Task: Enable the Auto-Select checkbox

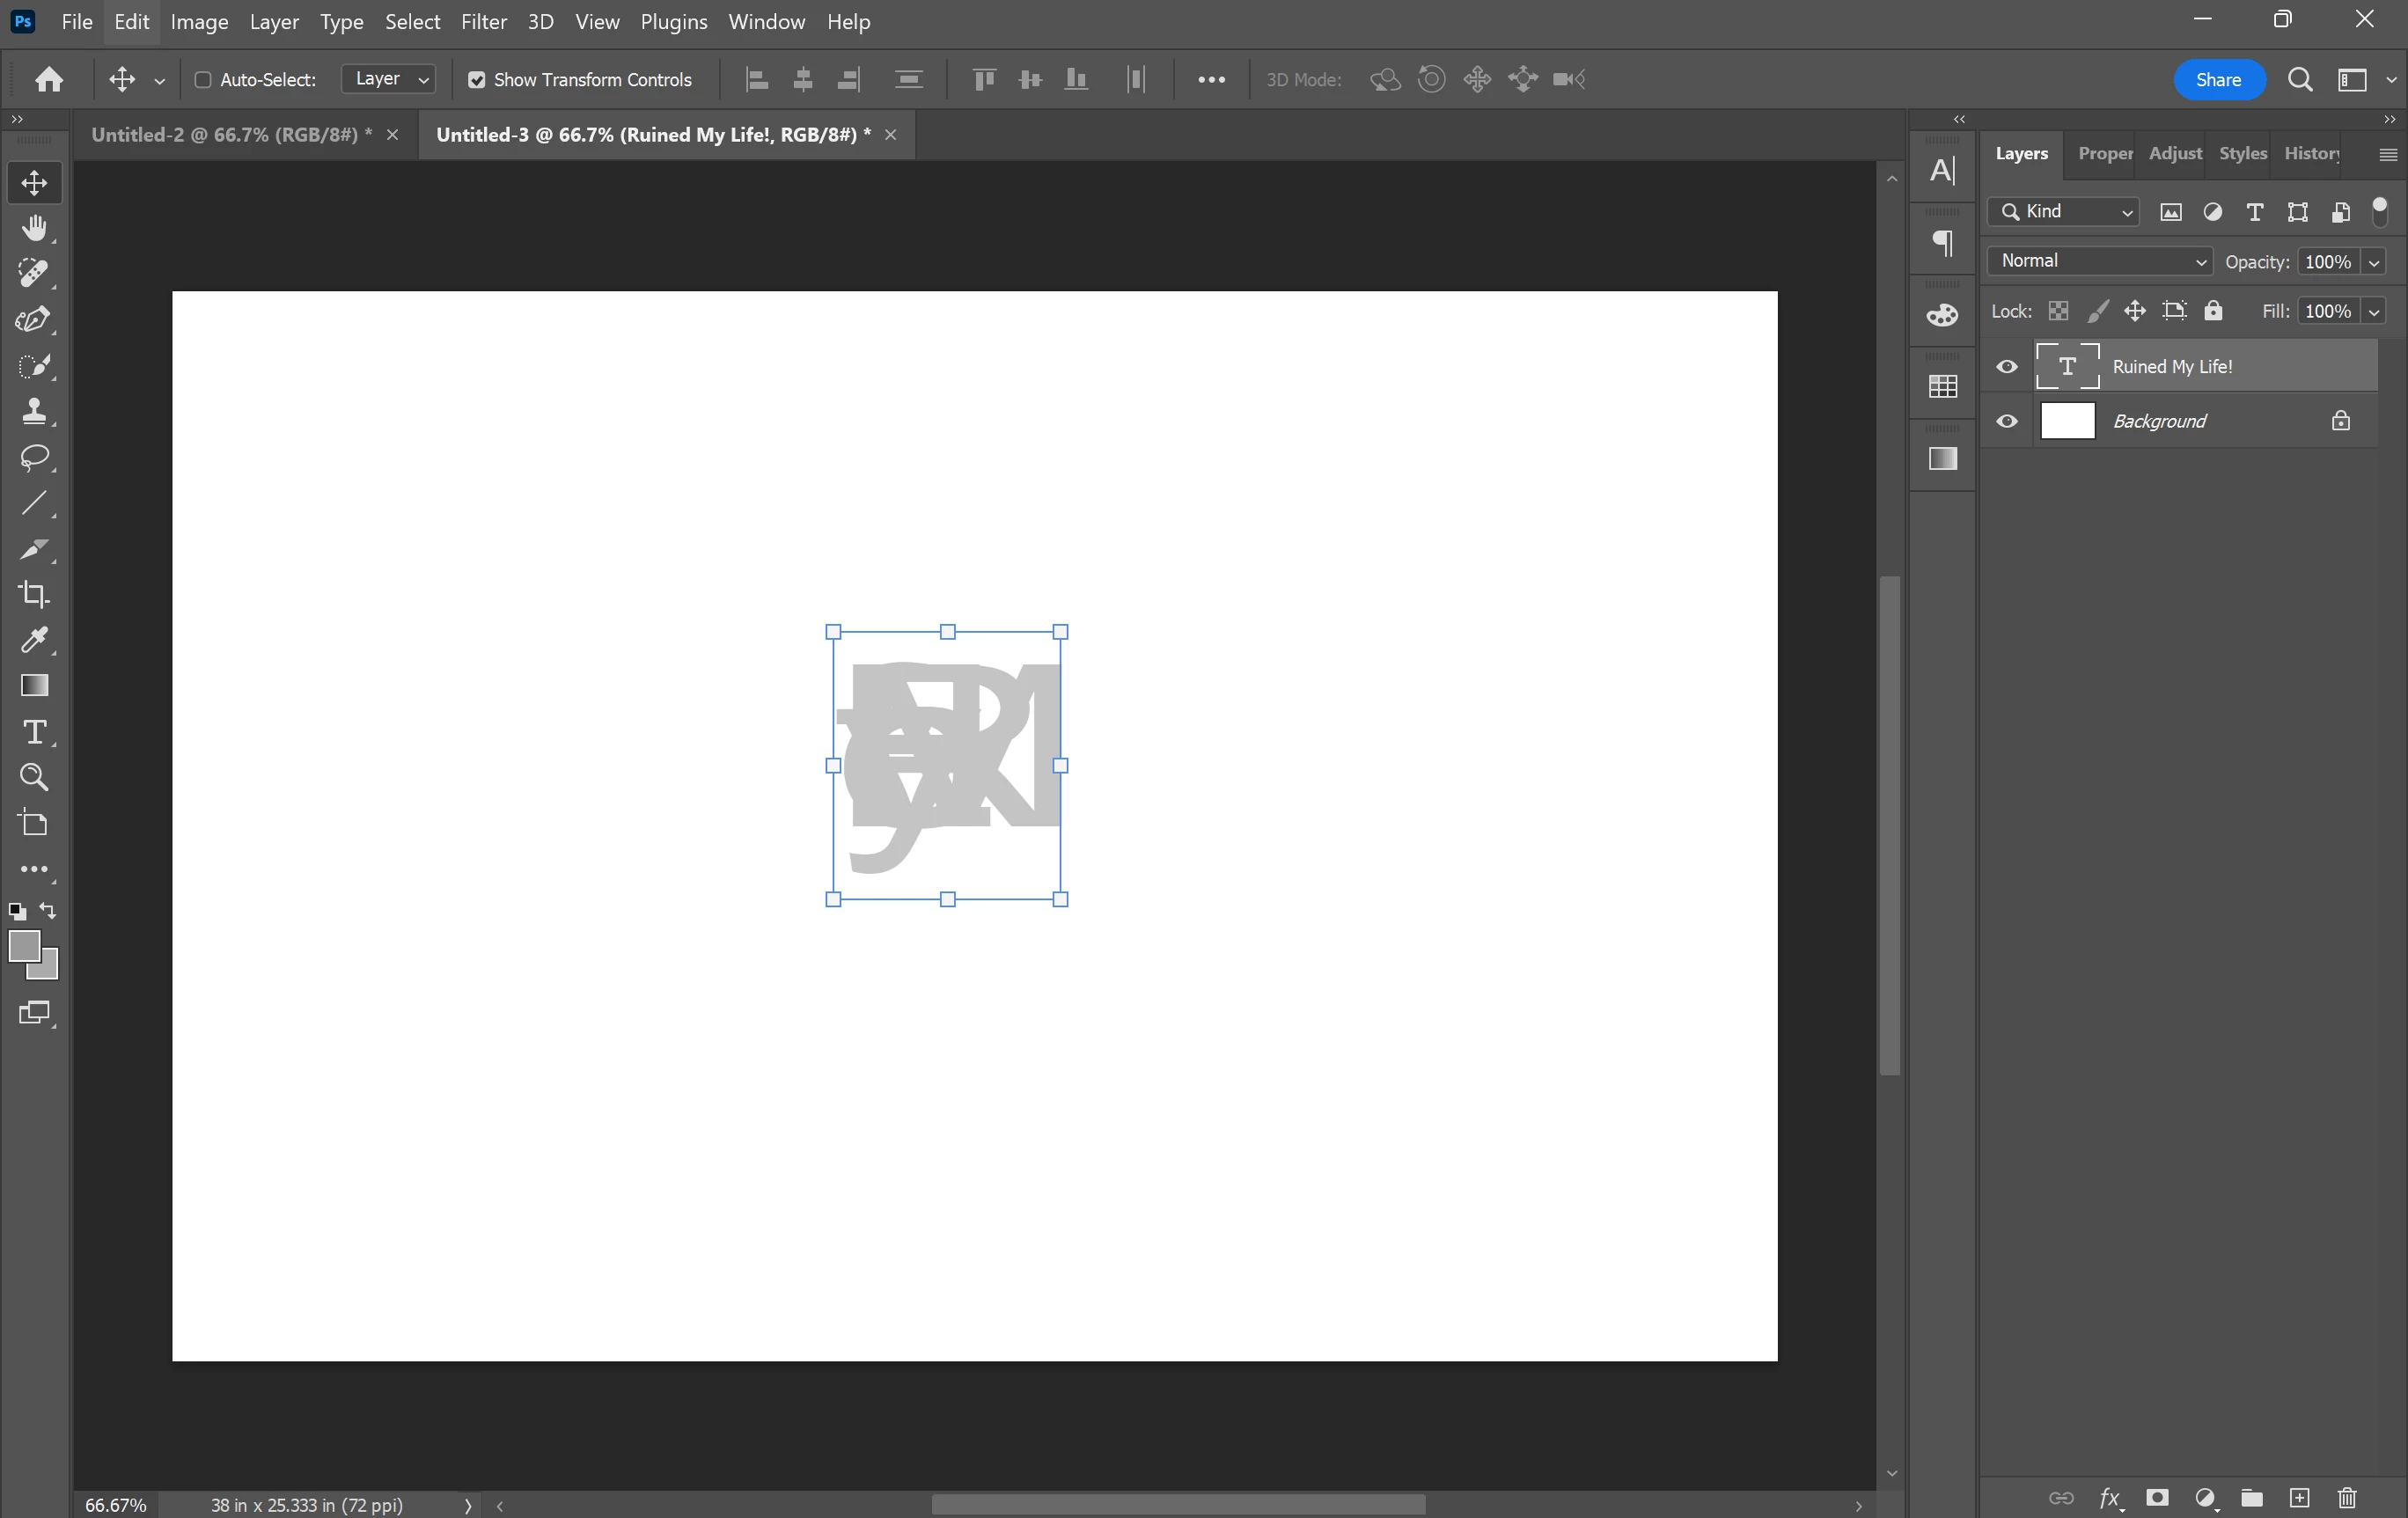Action: coord(203,80)
